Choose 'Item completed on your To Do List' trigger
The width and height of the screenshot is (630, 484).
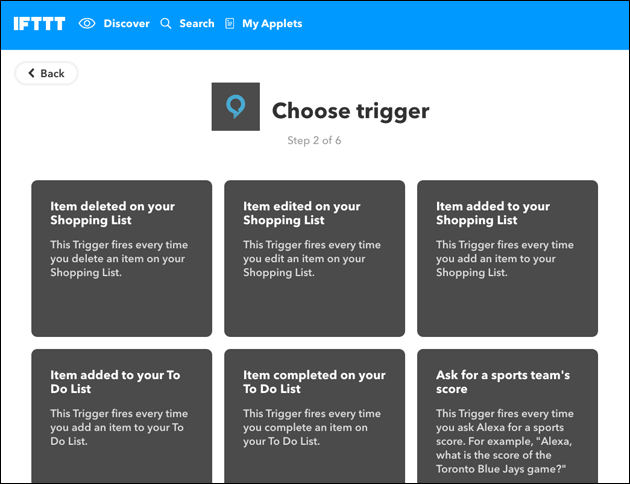(314, 416)
